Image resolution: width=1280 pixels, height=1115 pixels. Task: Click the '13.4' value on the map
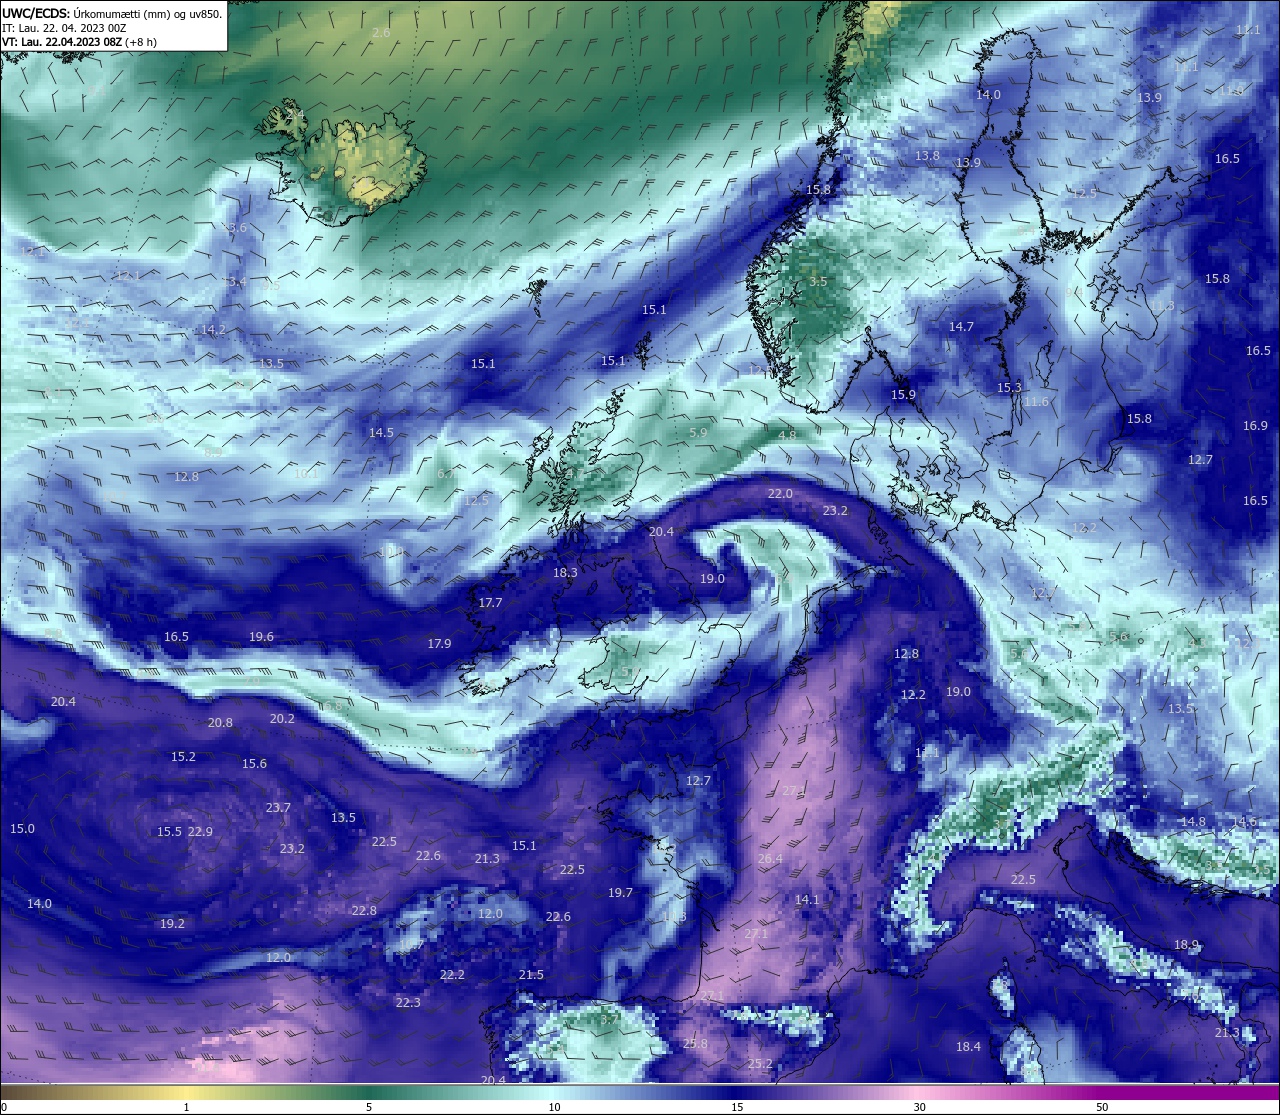coord(234,282)
